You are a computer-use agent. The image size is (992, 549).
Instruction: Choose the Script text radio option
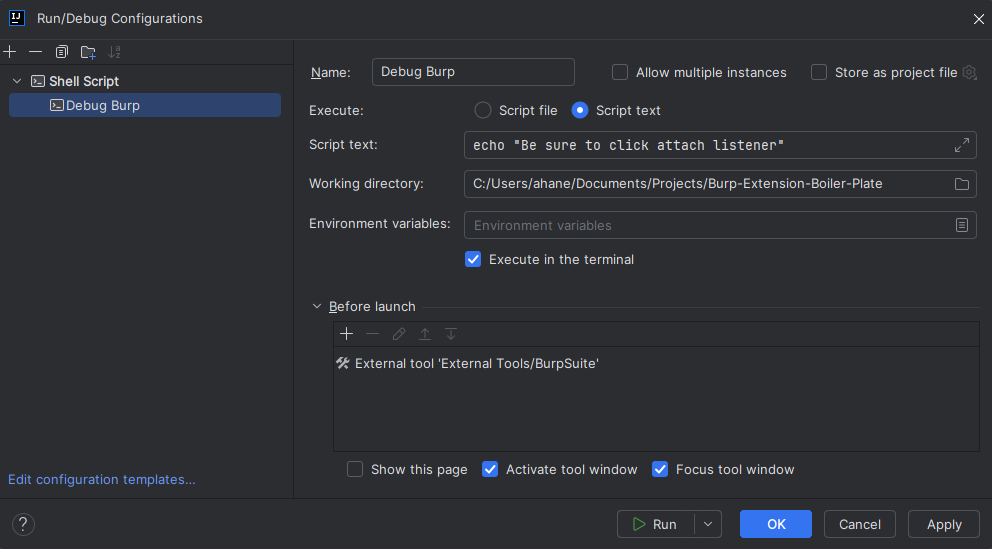580,110
